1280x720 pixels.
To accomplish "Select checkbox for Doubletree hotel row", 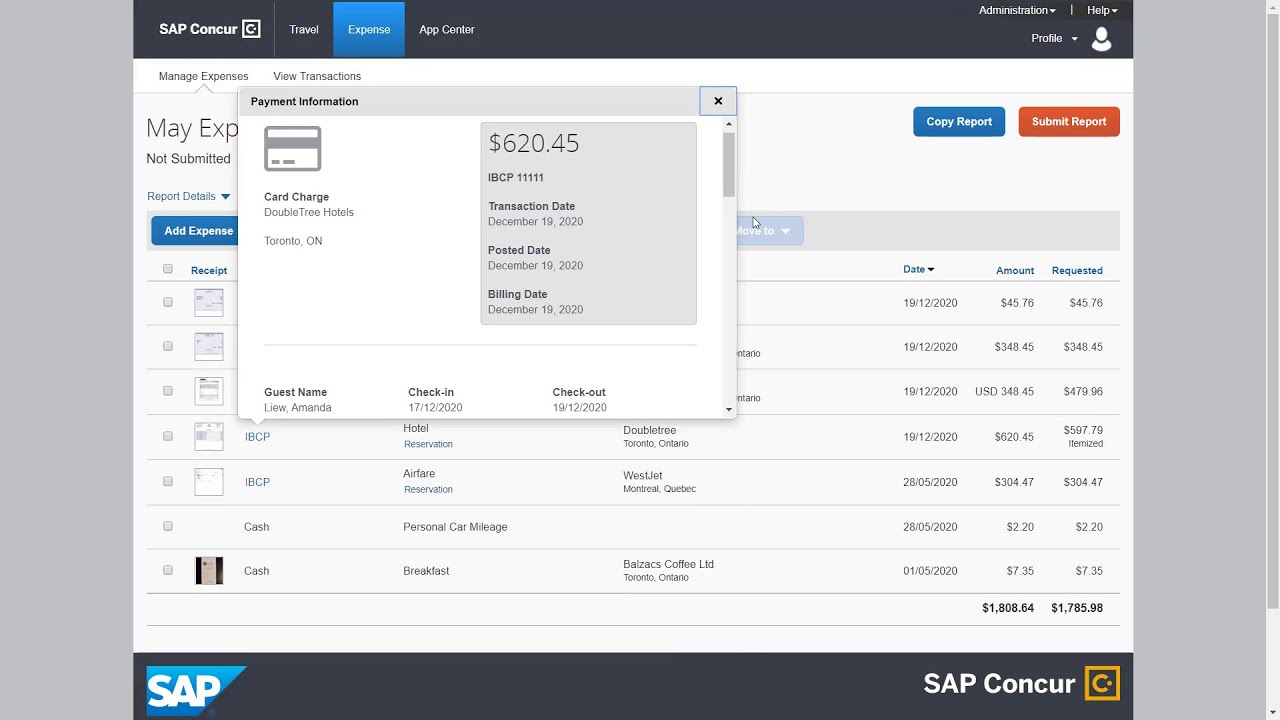I will 168,436.
